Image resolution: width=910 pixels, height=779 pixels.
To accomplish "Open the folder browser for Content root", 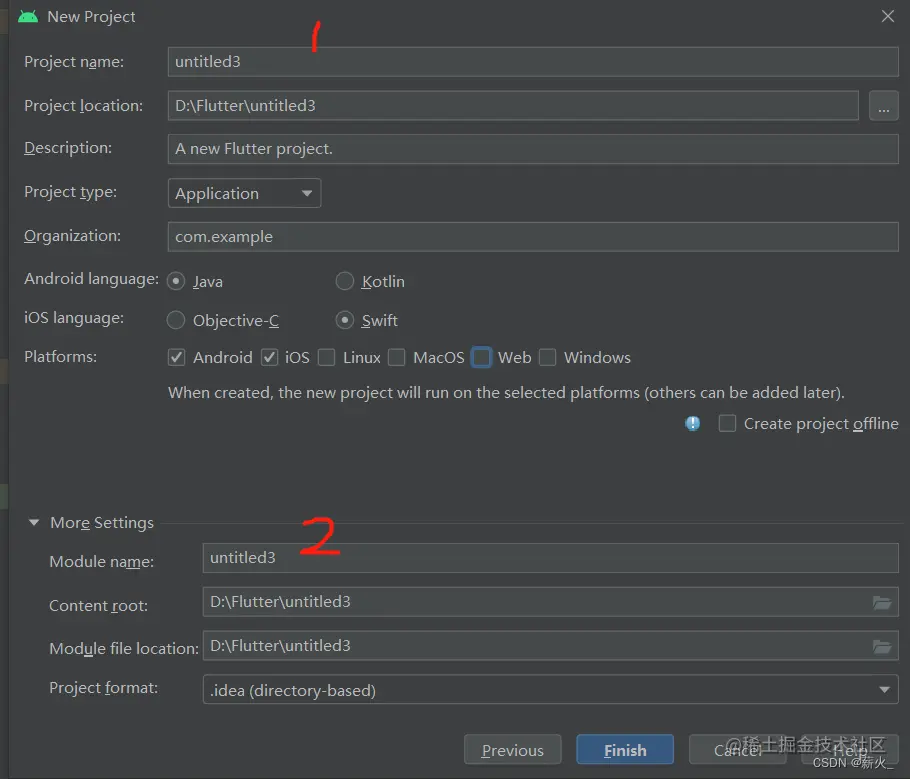I will tap(882, 603).
